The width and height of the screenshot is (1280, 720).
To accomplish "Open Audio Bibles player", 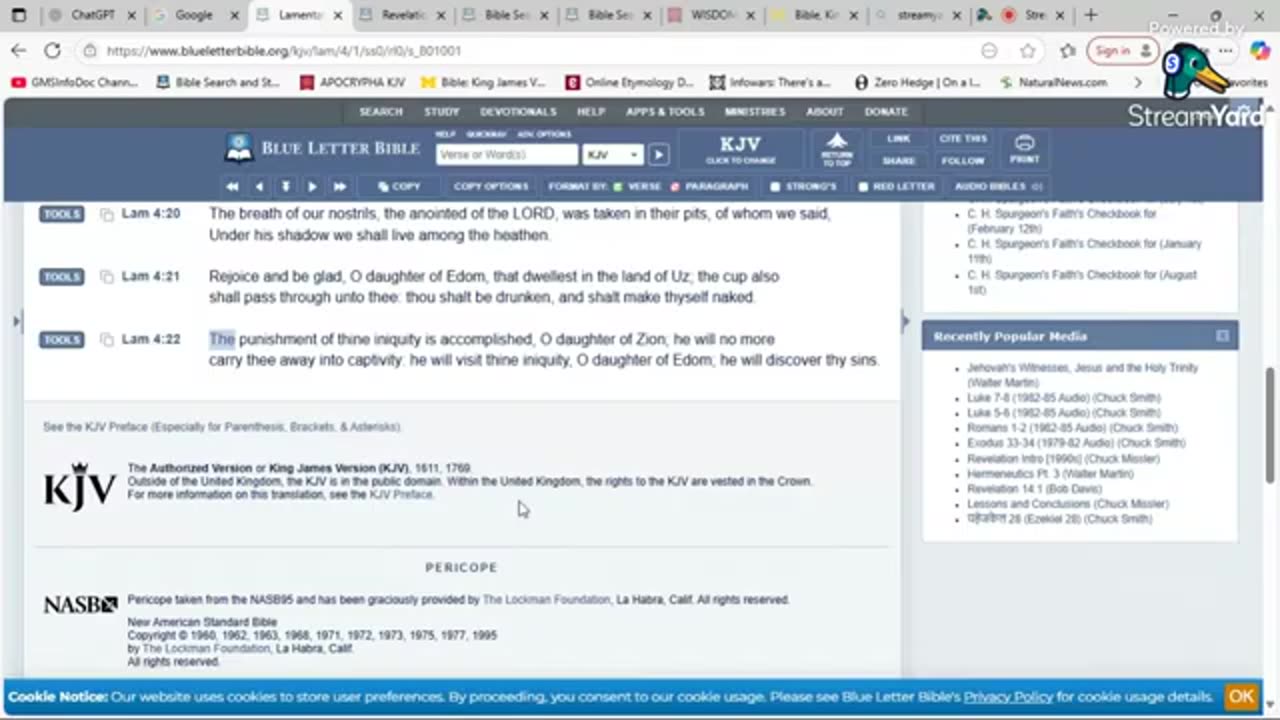I will (x=998, y=186).
